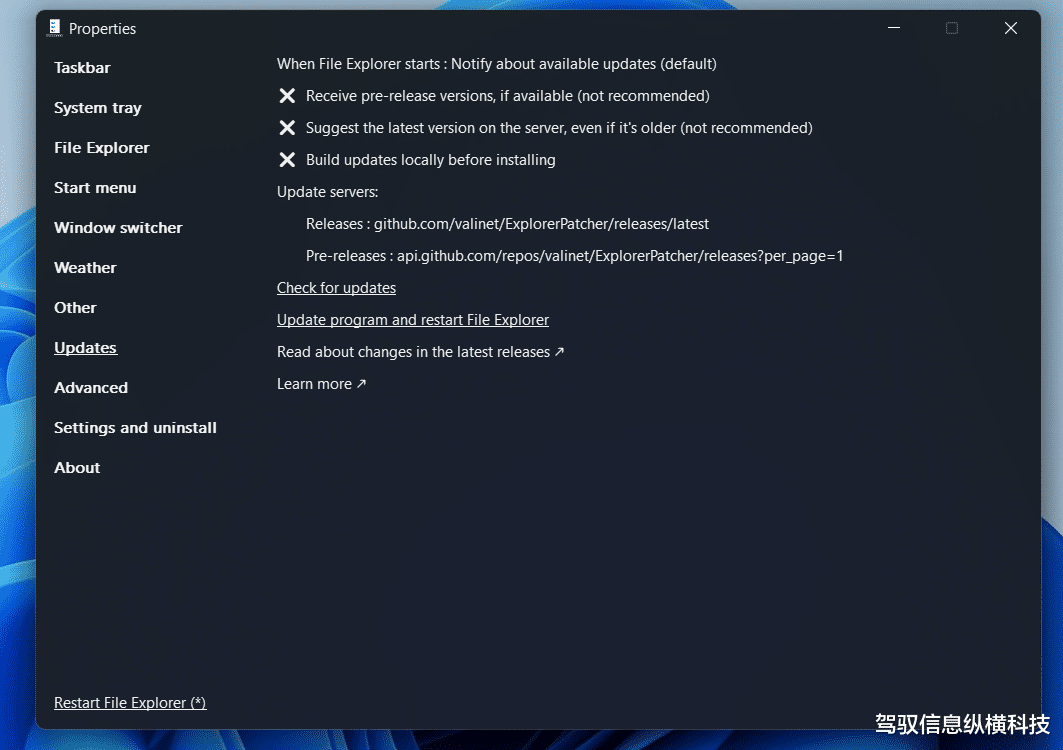Open the Taskbar settings section
Screen dimensions: 1063x750
point(82,68)
